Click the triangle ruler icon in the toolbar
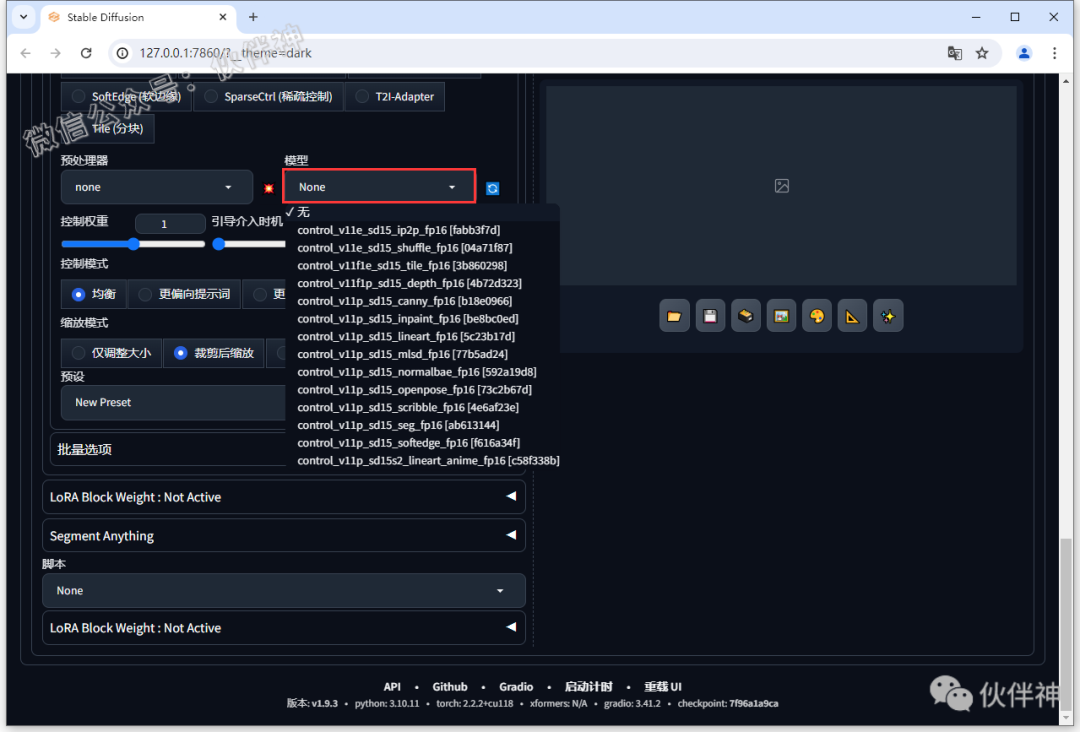This screenshot has width=1080, height=732. coord(852,315)
